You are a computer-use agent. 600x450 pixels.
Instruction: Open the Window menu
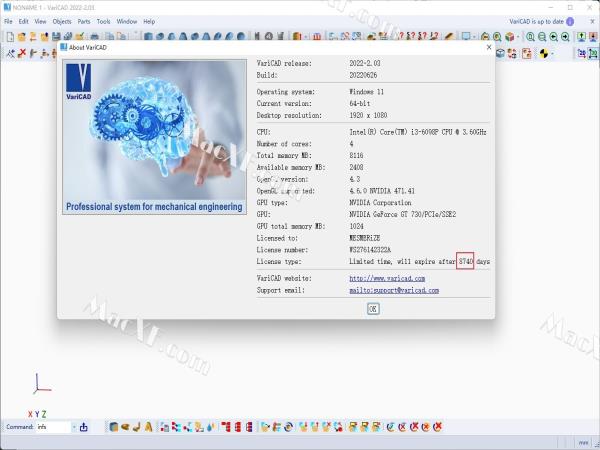click(127, 21)
